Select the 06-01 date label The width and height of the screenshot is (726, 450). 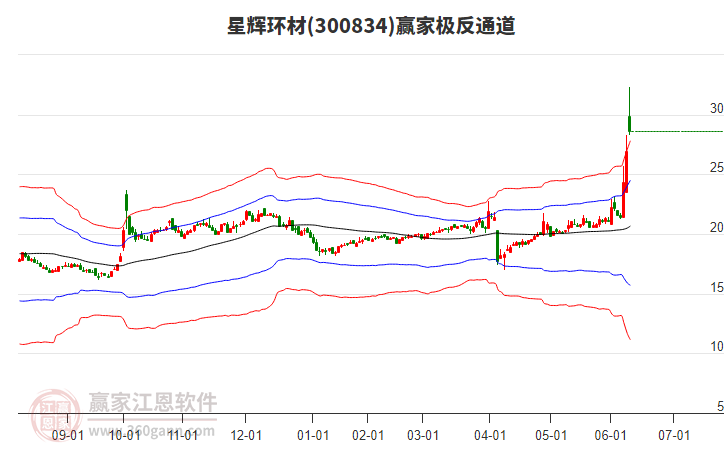tap(610, 436)
